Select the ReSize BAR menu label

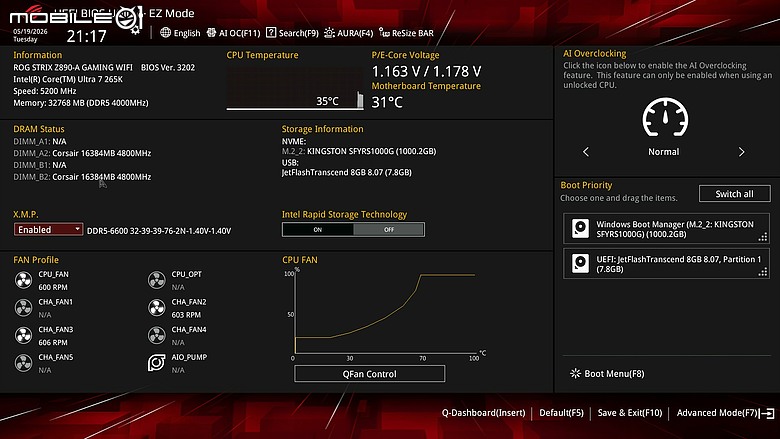point(413,33)
